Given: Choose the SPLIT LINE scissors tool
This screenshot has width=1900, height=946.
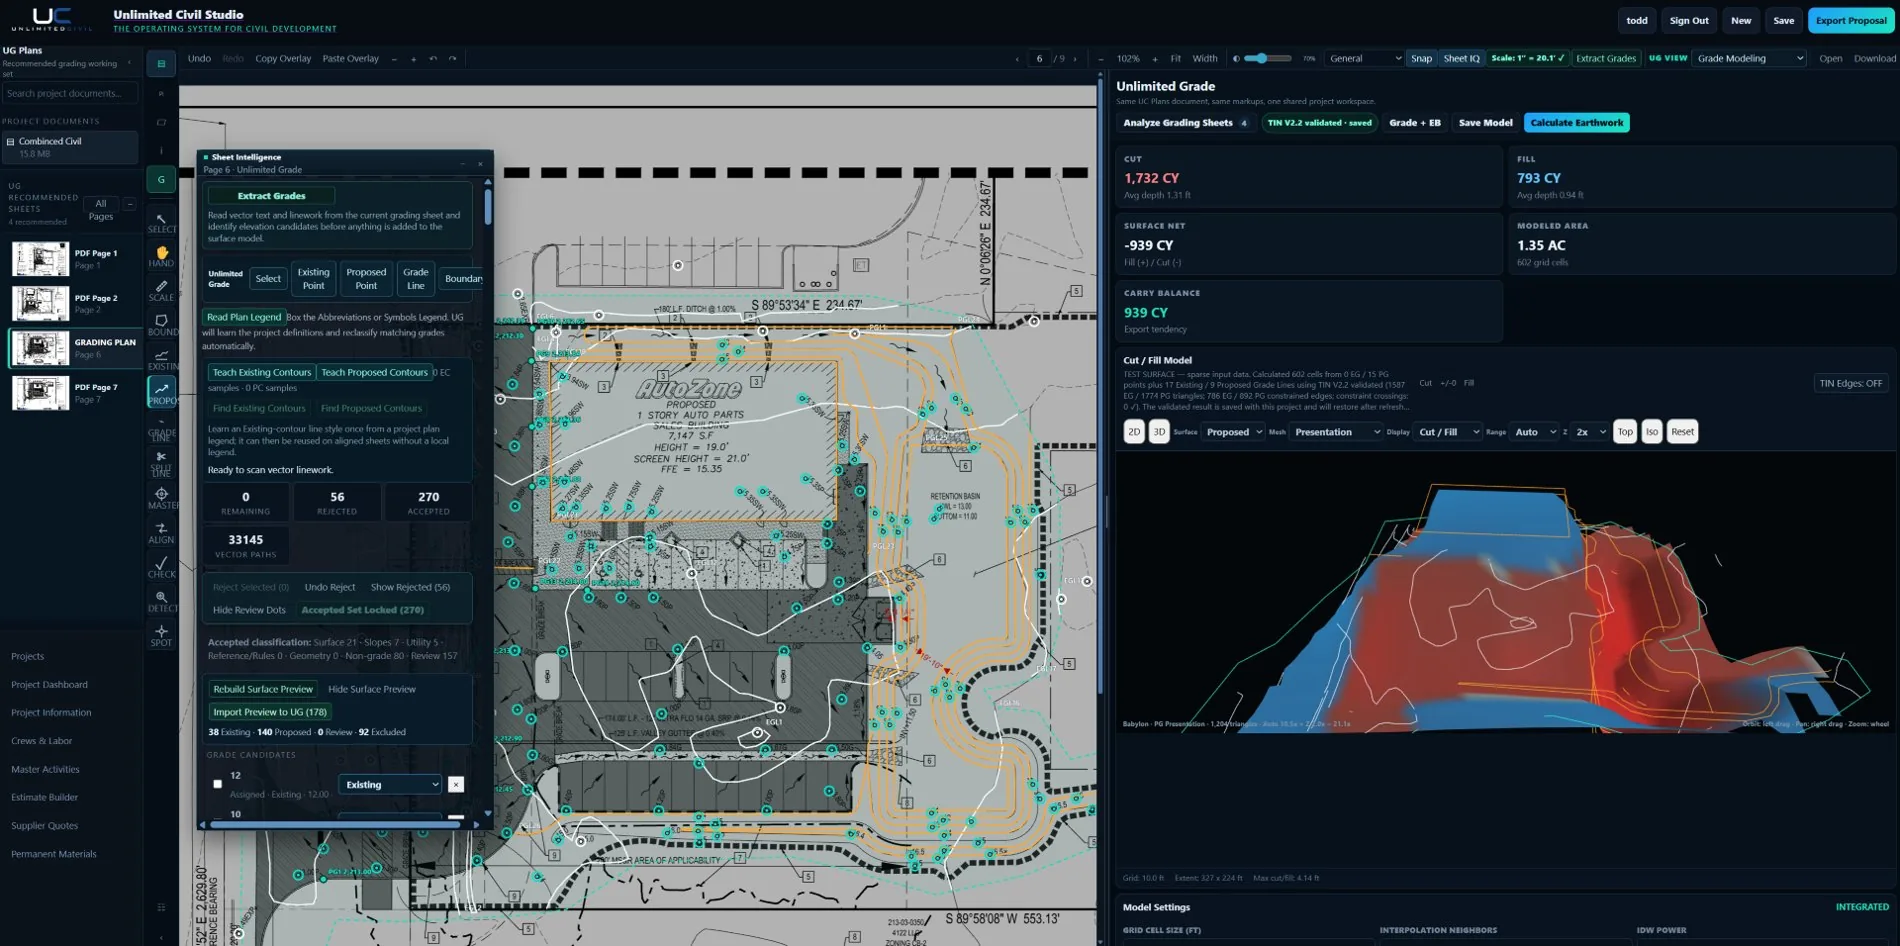Looking at the screenshot, I should [161, 462].
